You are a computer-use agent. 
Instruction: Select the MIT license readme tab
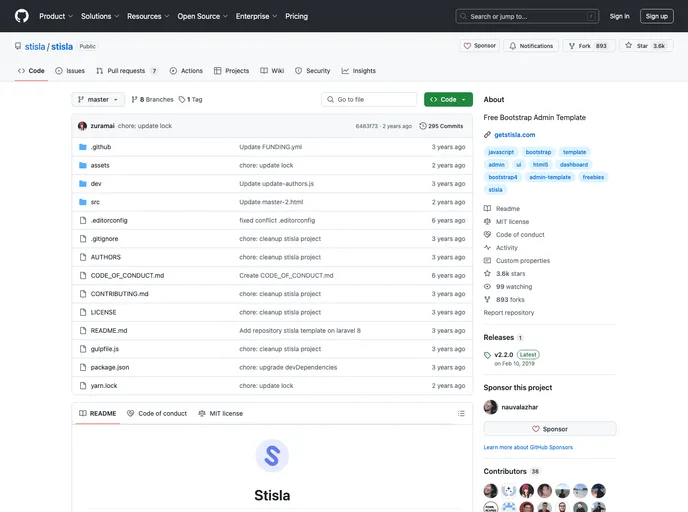[221, 413]
